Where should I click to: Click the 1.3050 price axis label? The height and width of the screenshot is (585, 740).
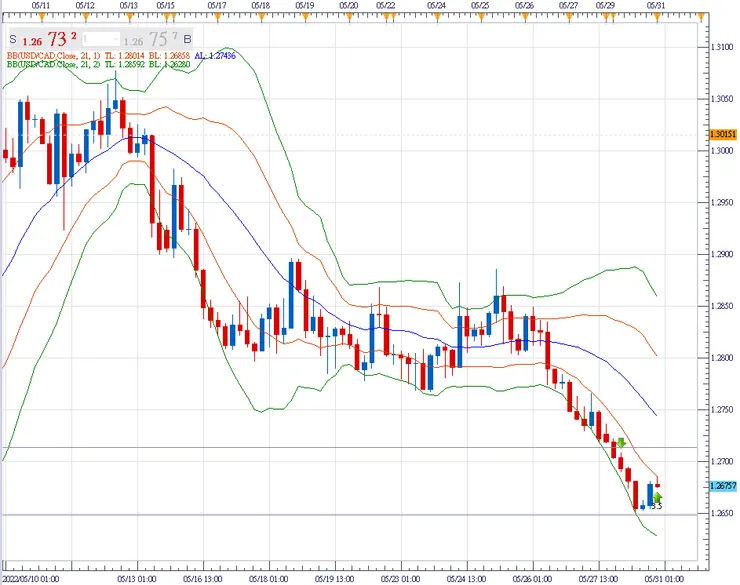pos(722,99)
